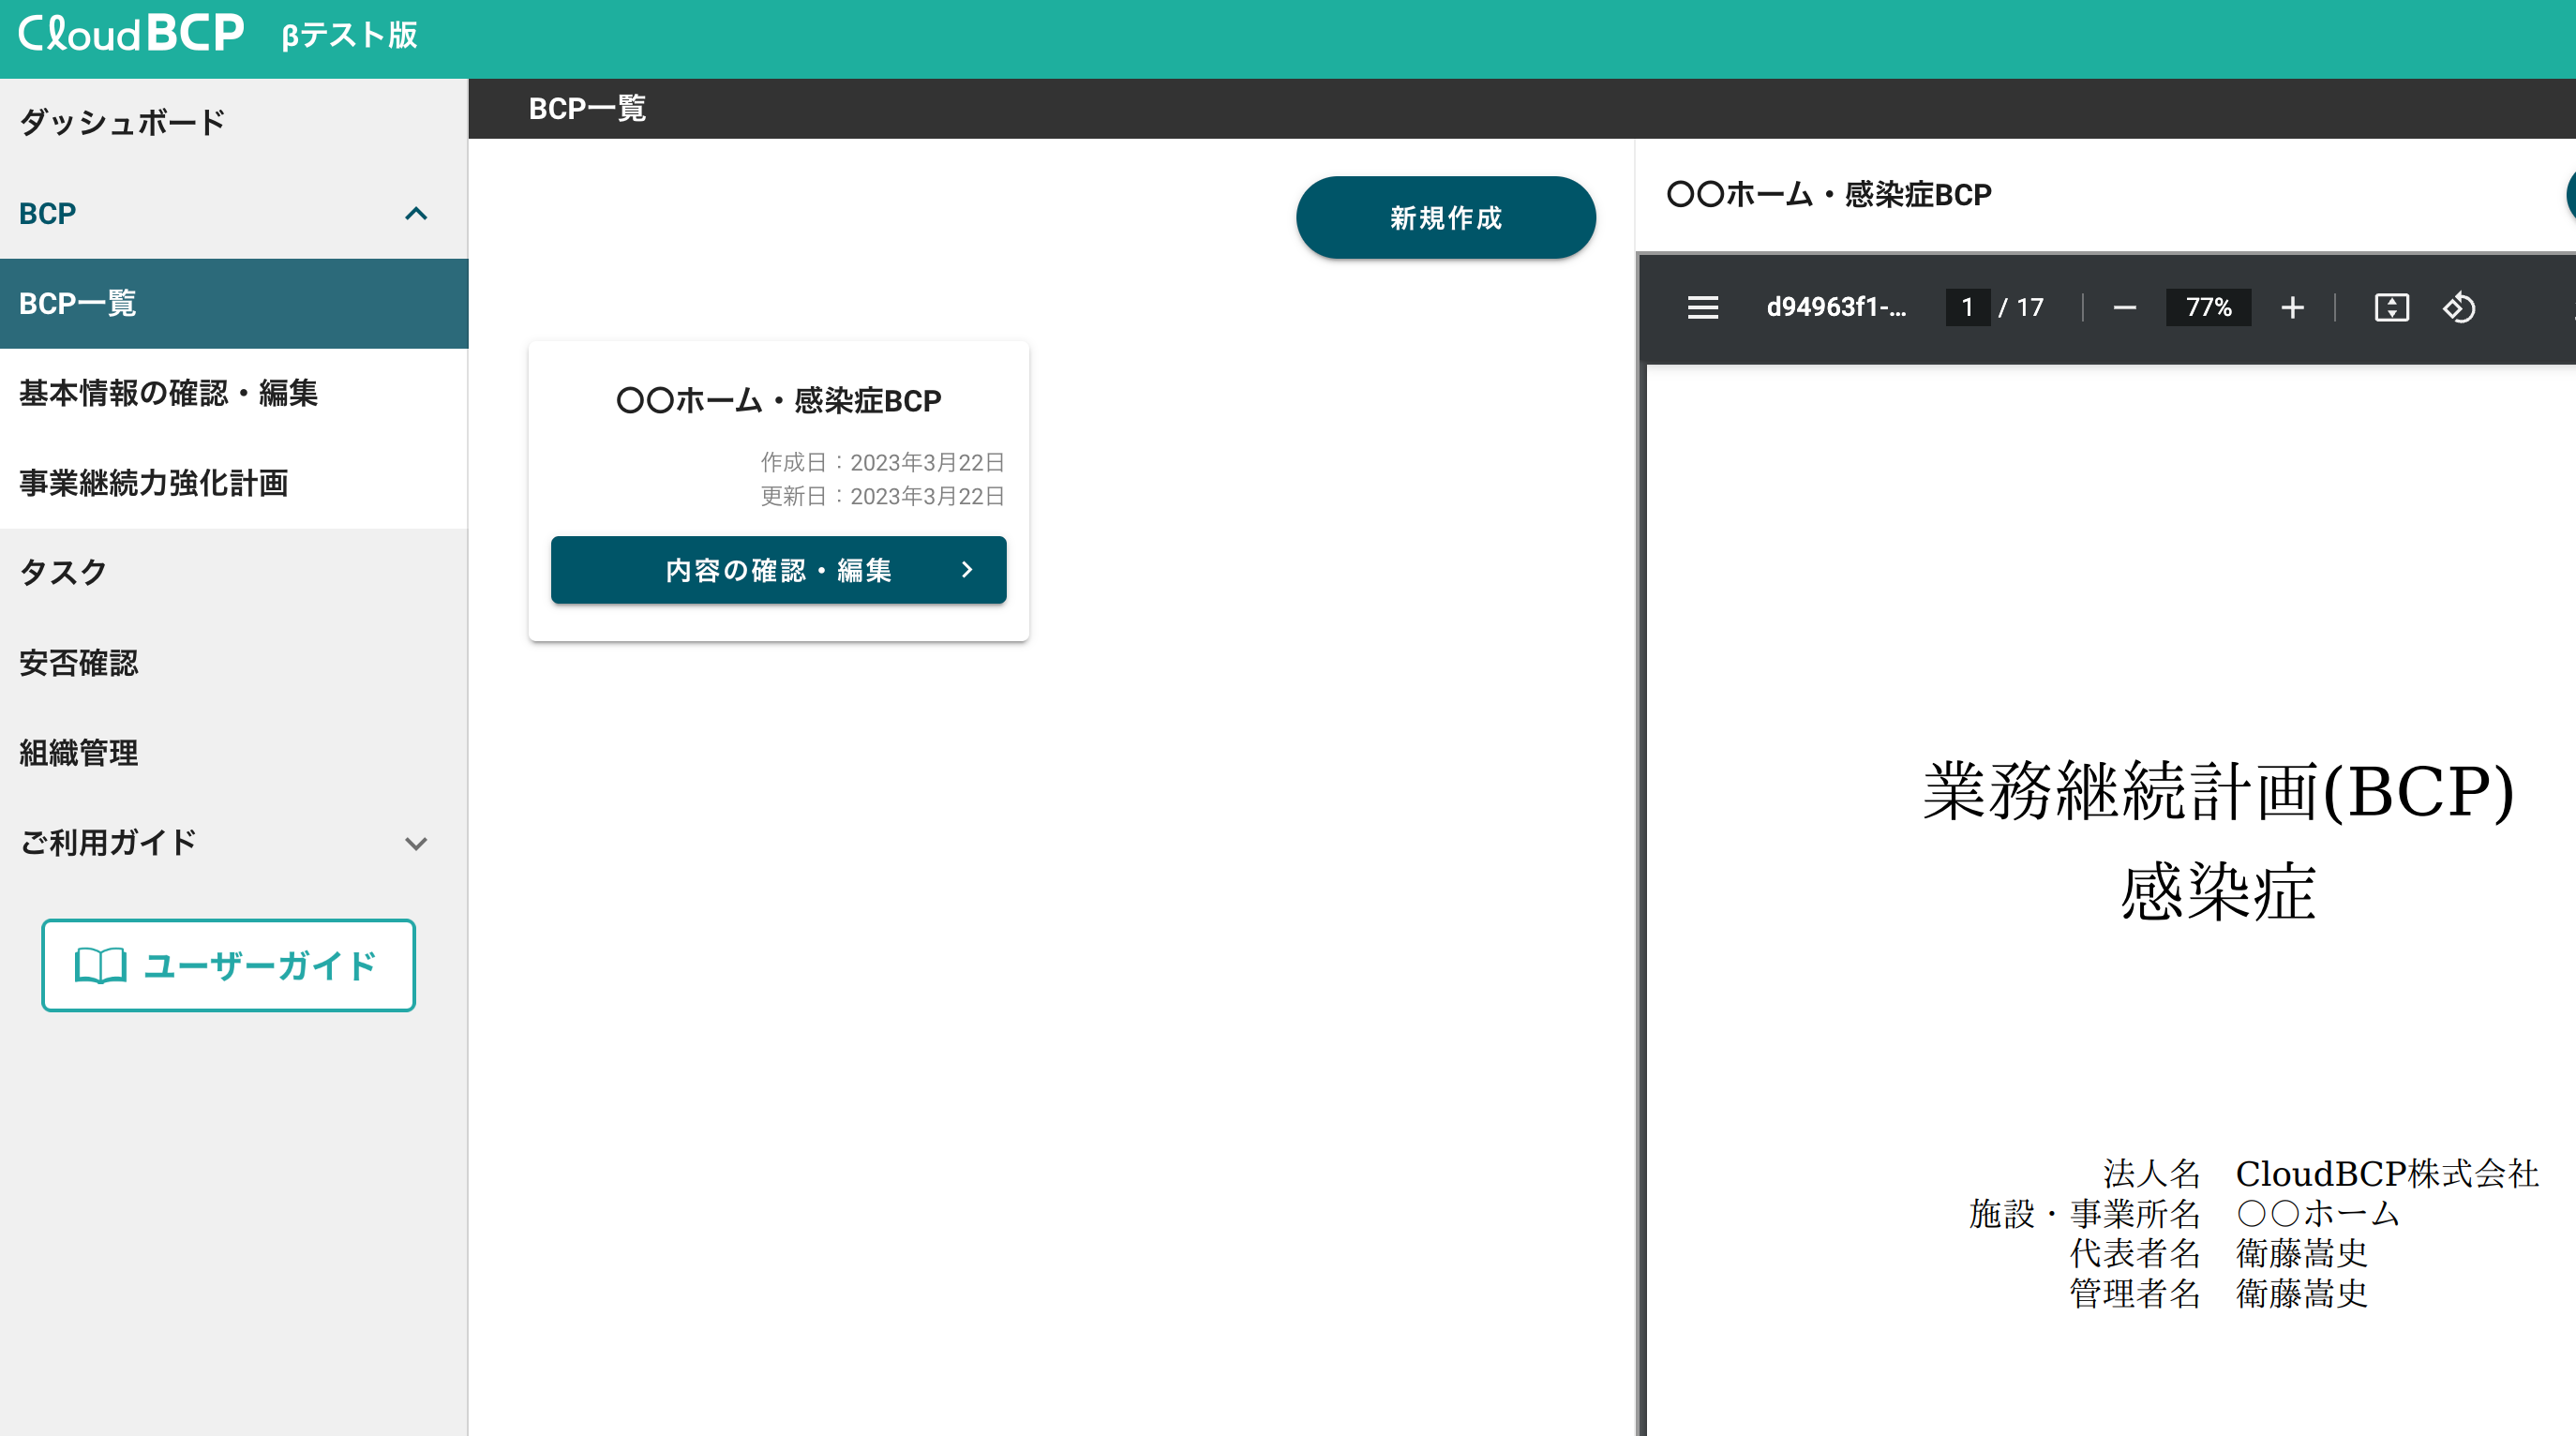Open 事業継続力強化計画 menu item
Viewport: 2576px width, 1436px height.
click(153, 483)
